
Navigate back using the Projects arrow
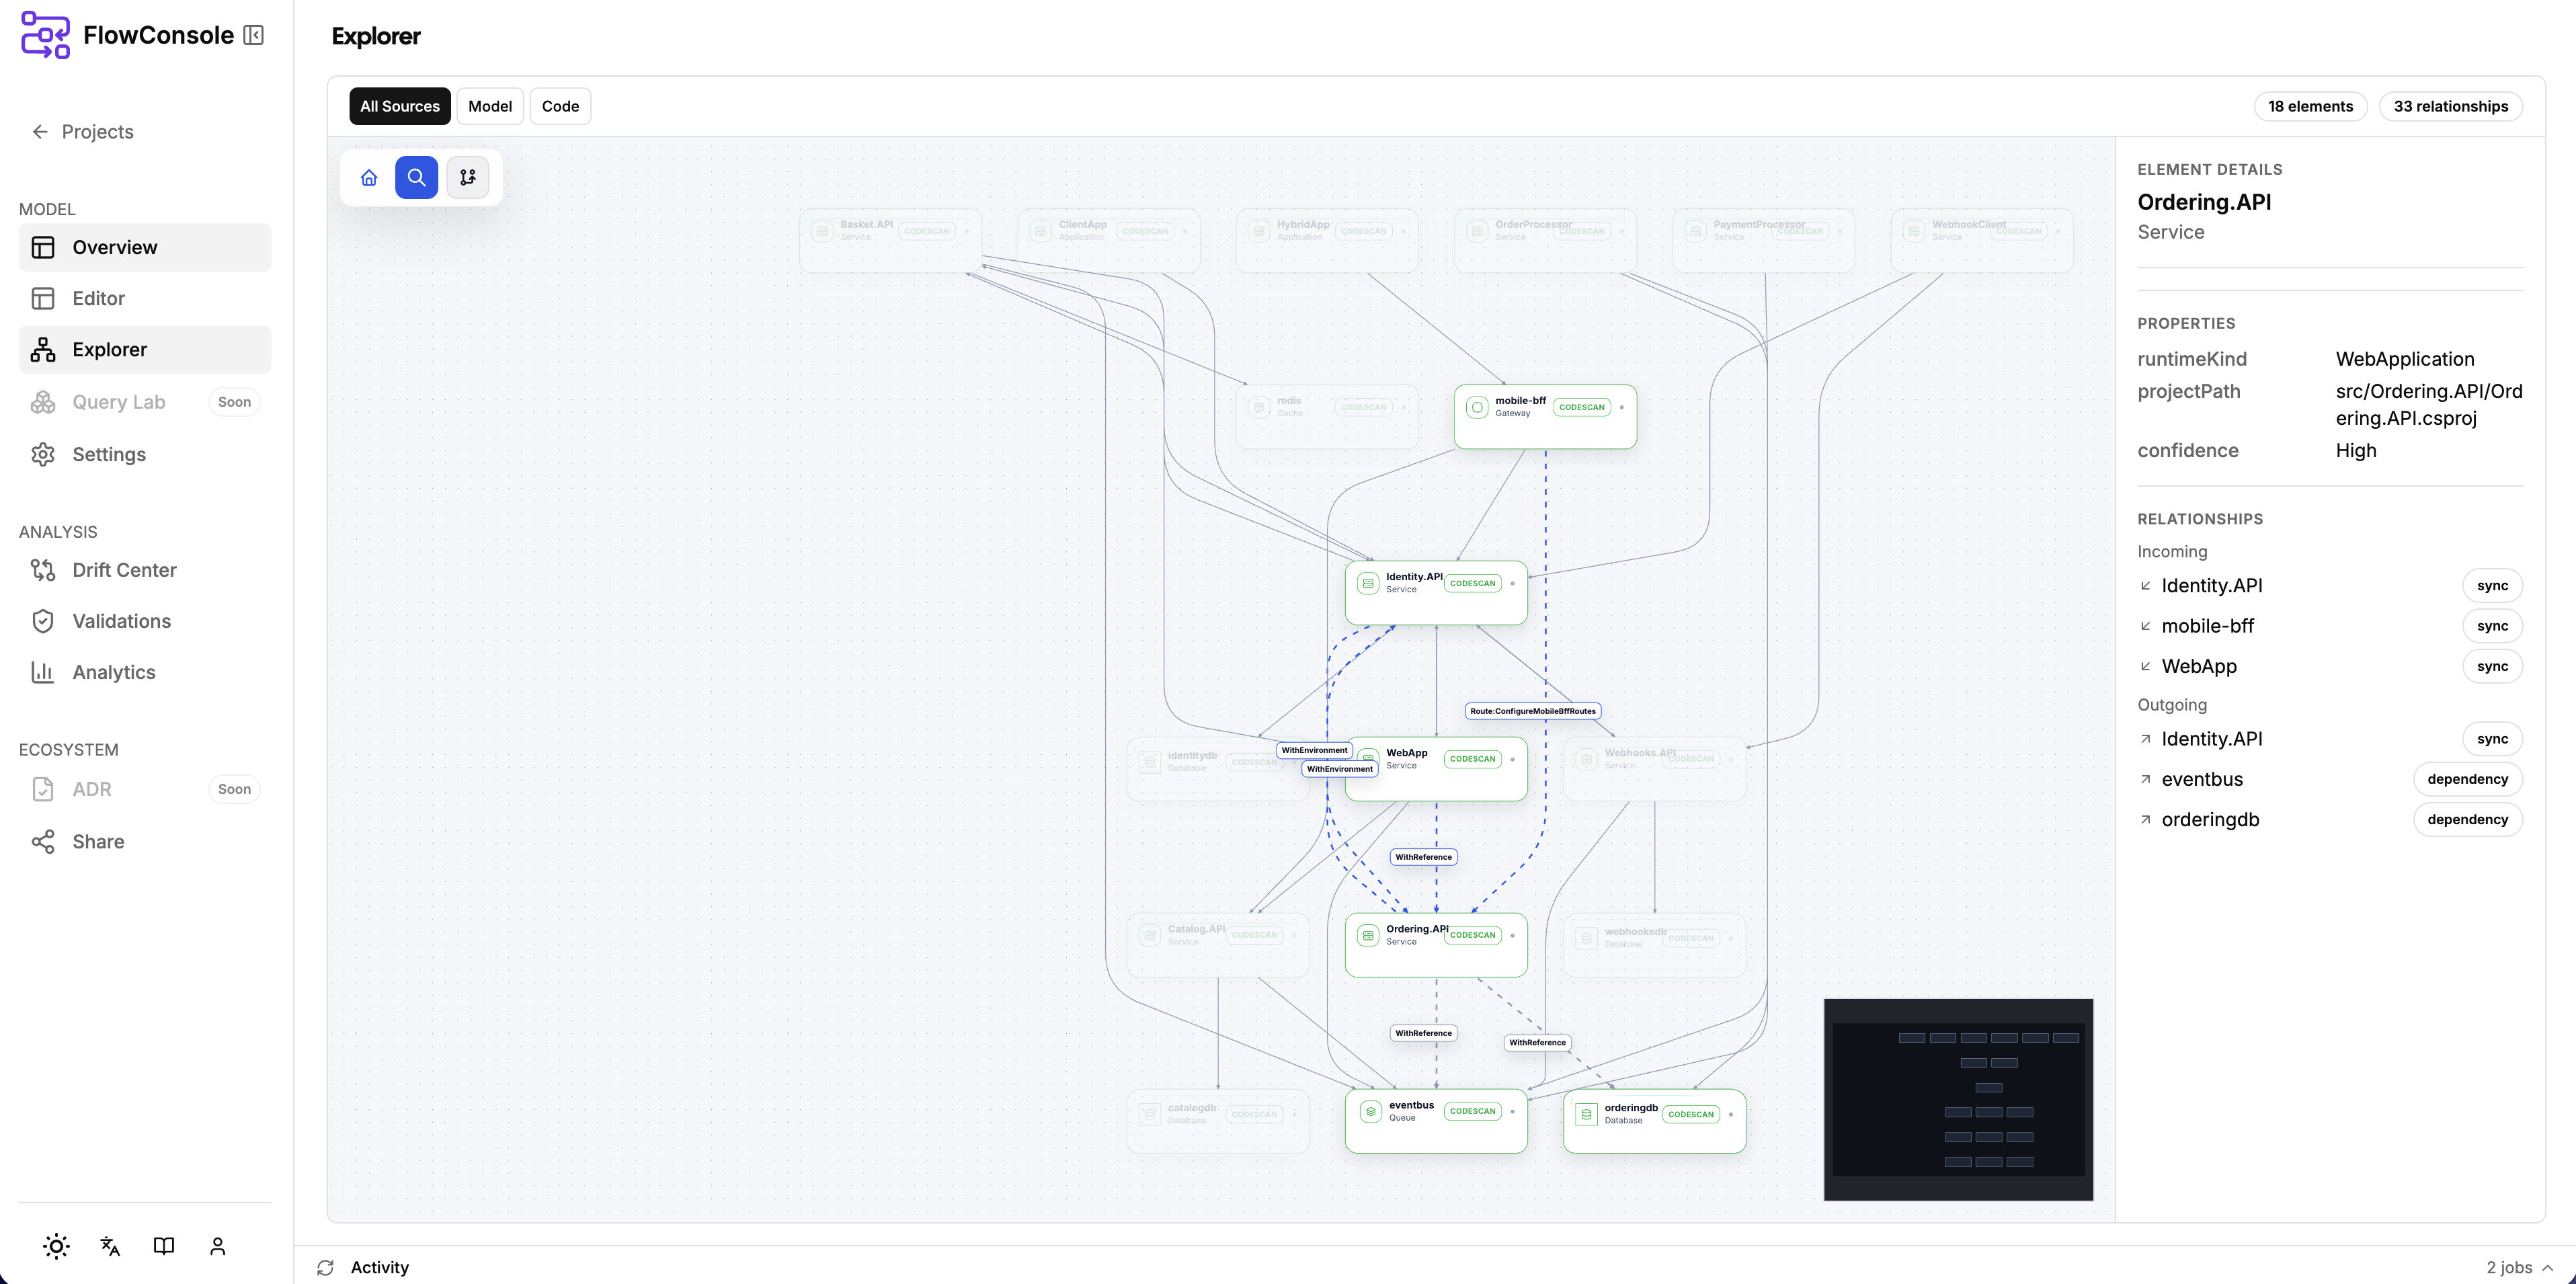click(x=40, y=131)
